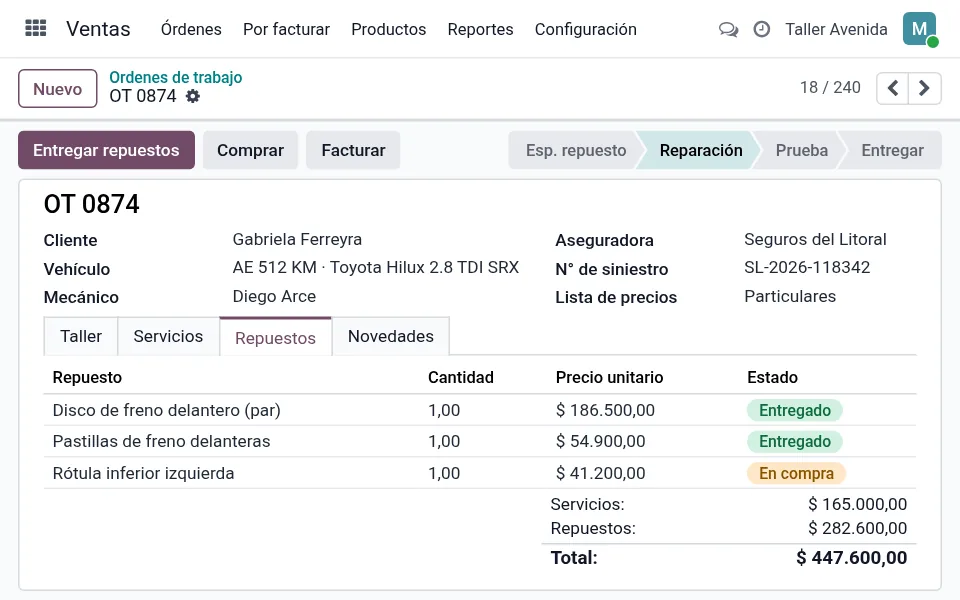Switch to the Servicios tab
The height and width of the screenshot is (600, 960).
[x=168, y=336]
